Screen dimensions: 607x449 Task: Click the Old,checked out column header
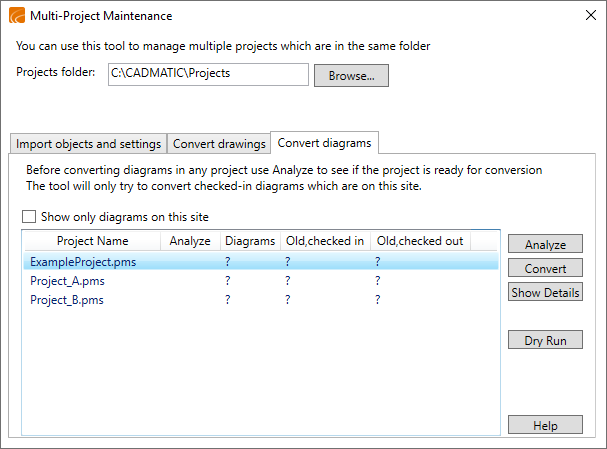pyautogui.click(x=419, y=241)
